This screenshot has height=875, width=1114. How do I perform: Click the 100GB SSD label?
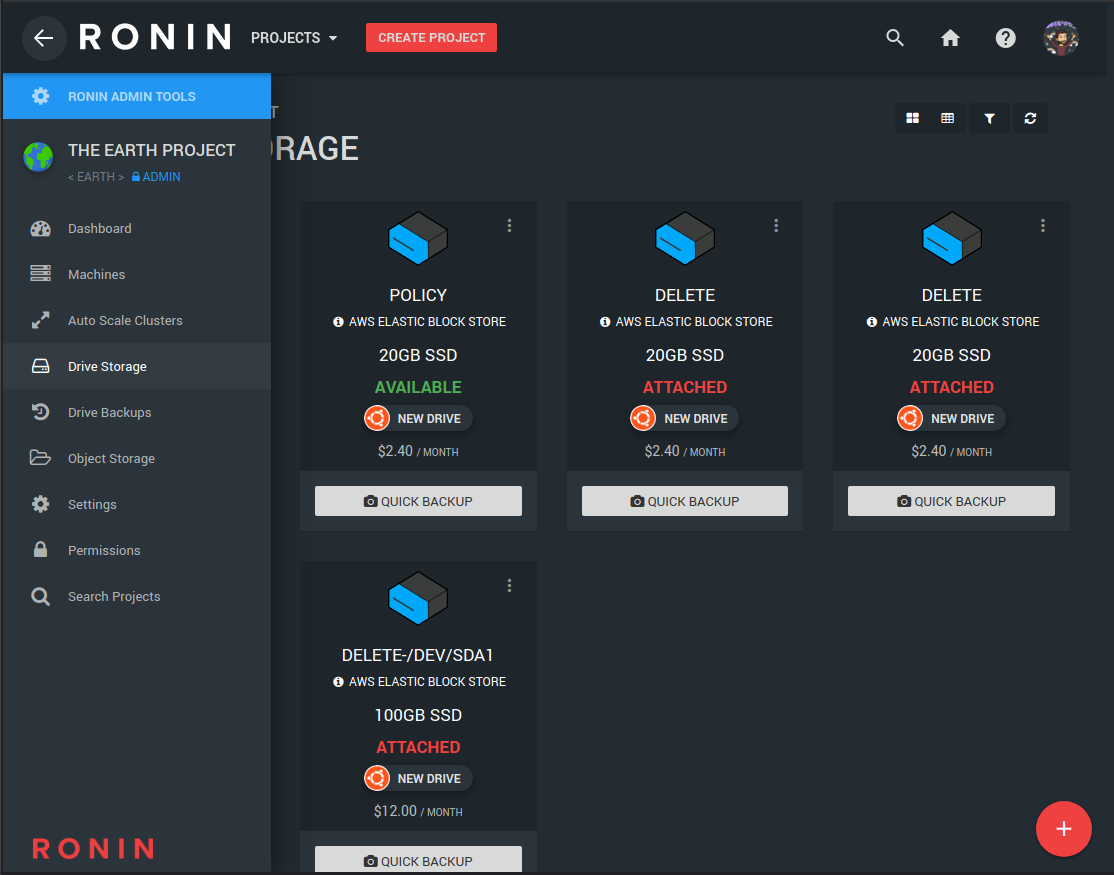(418, 715)
